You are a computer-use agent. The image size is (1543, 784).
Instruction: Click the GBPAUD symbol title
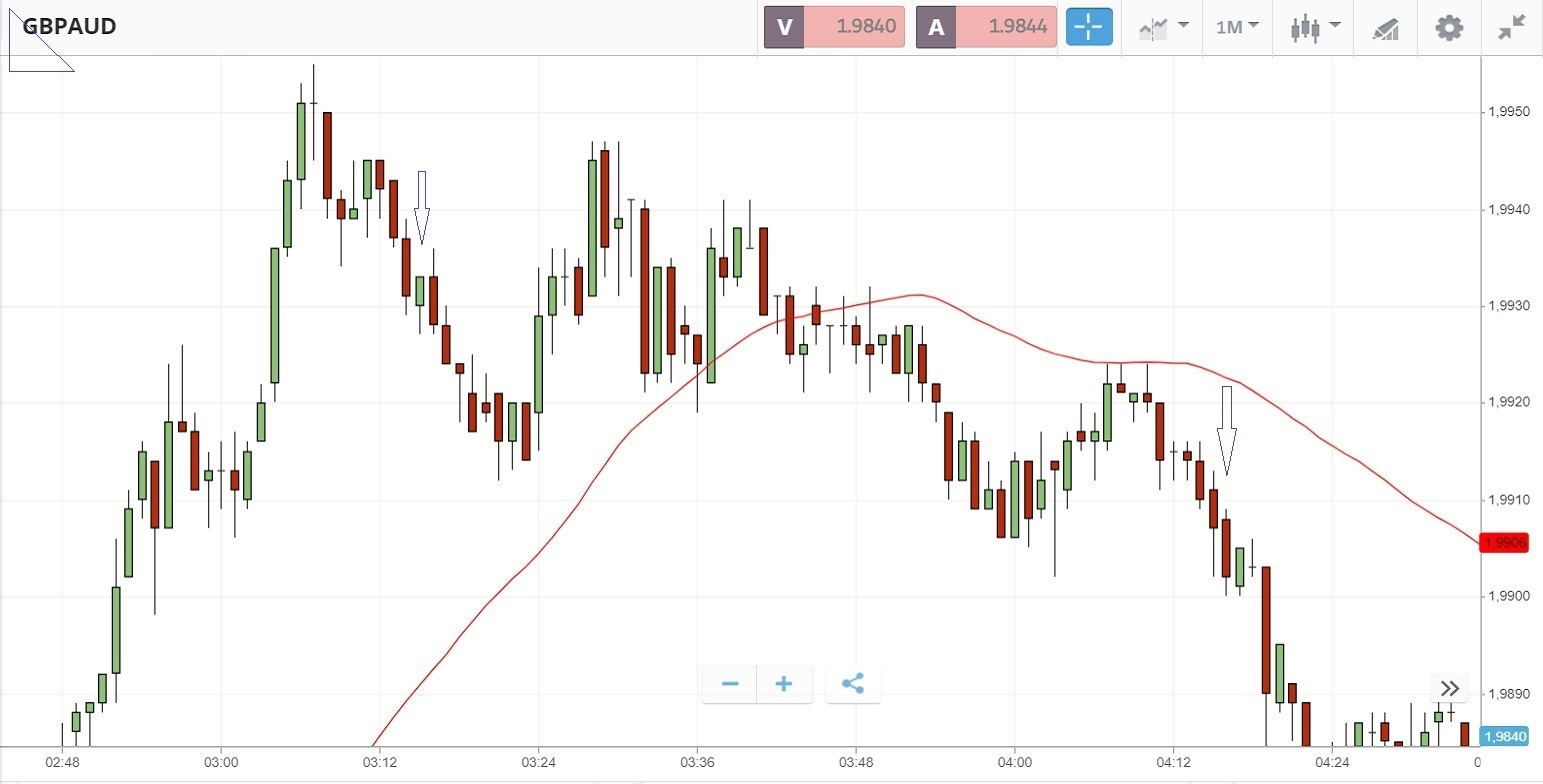[70, 27]
